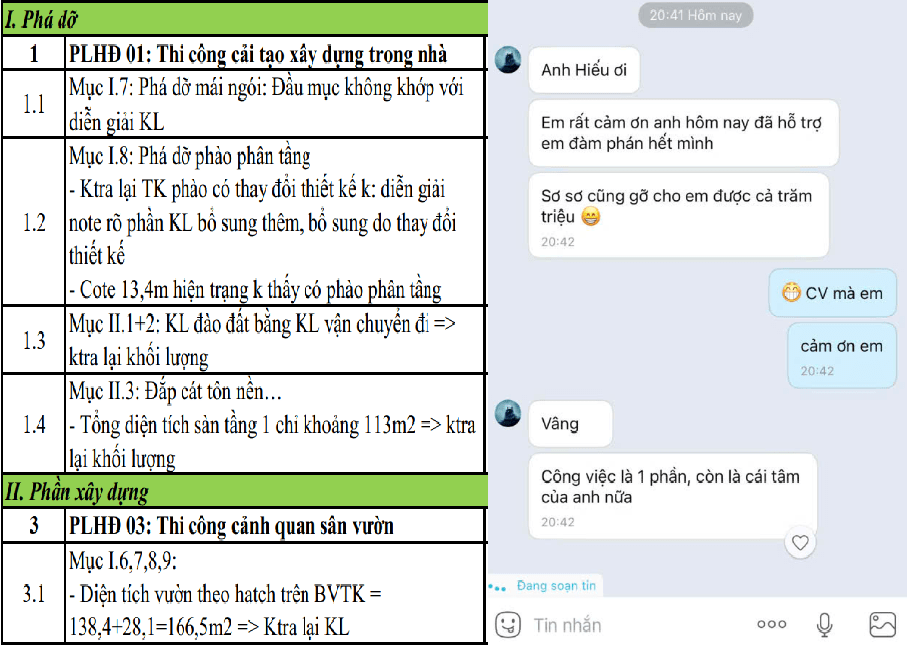Select the 'I. Phá dỡ' green header row
The image size is (907, 645).
click(245, 19)
